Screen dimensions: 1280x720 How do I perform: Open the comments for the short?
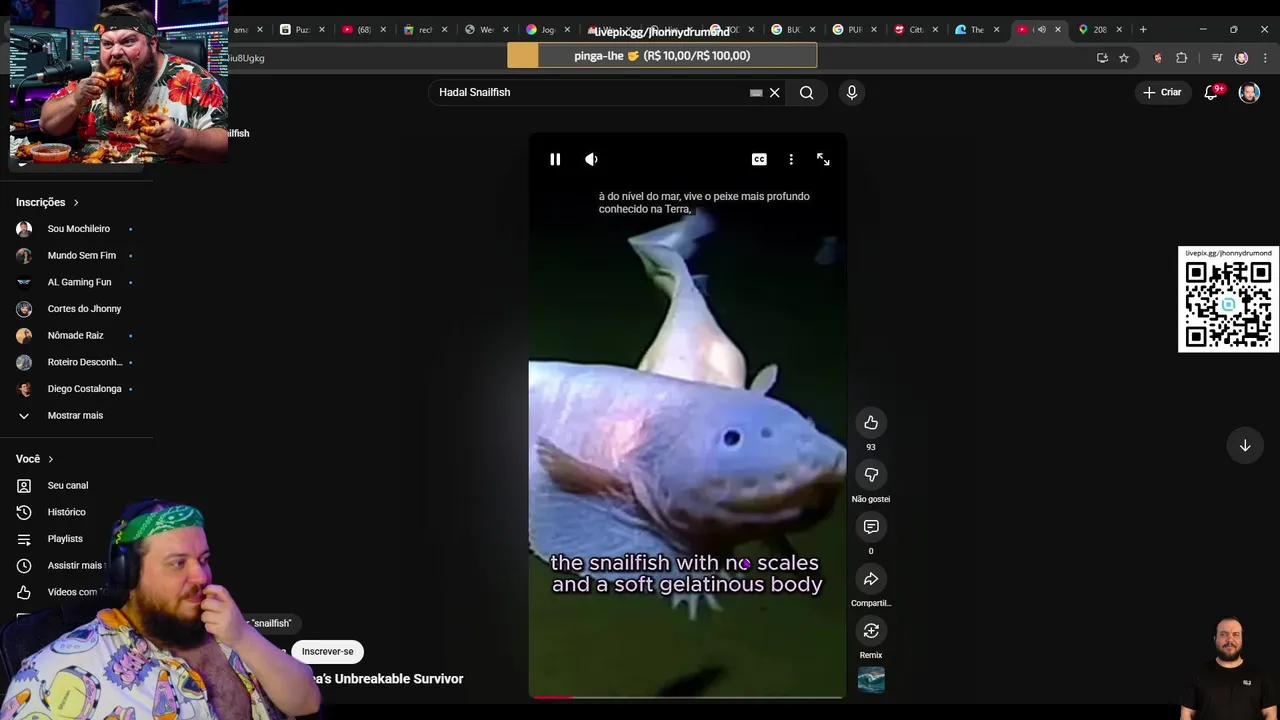point(871,527)
